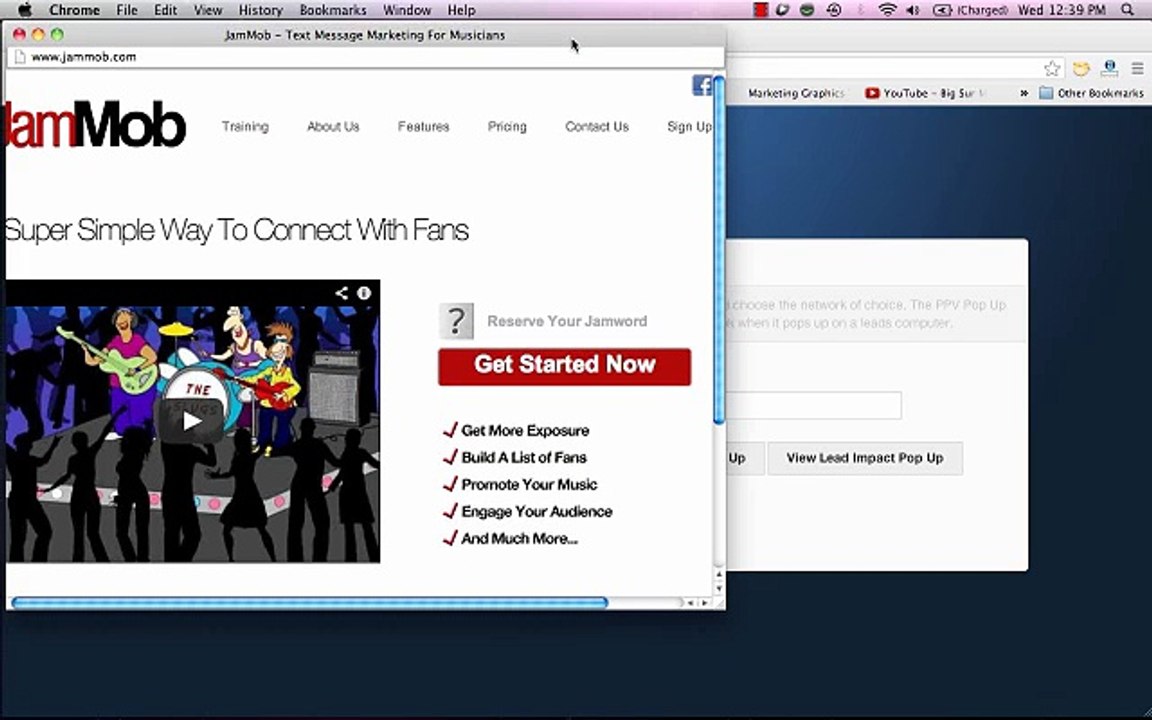Open the Window menu
The image size is (1152, 720).
coord(407,10)
